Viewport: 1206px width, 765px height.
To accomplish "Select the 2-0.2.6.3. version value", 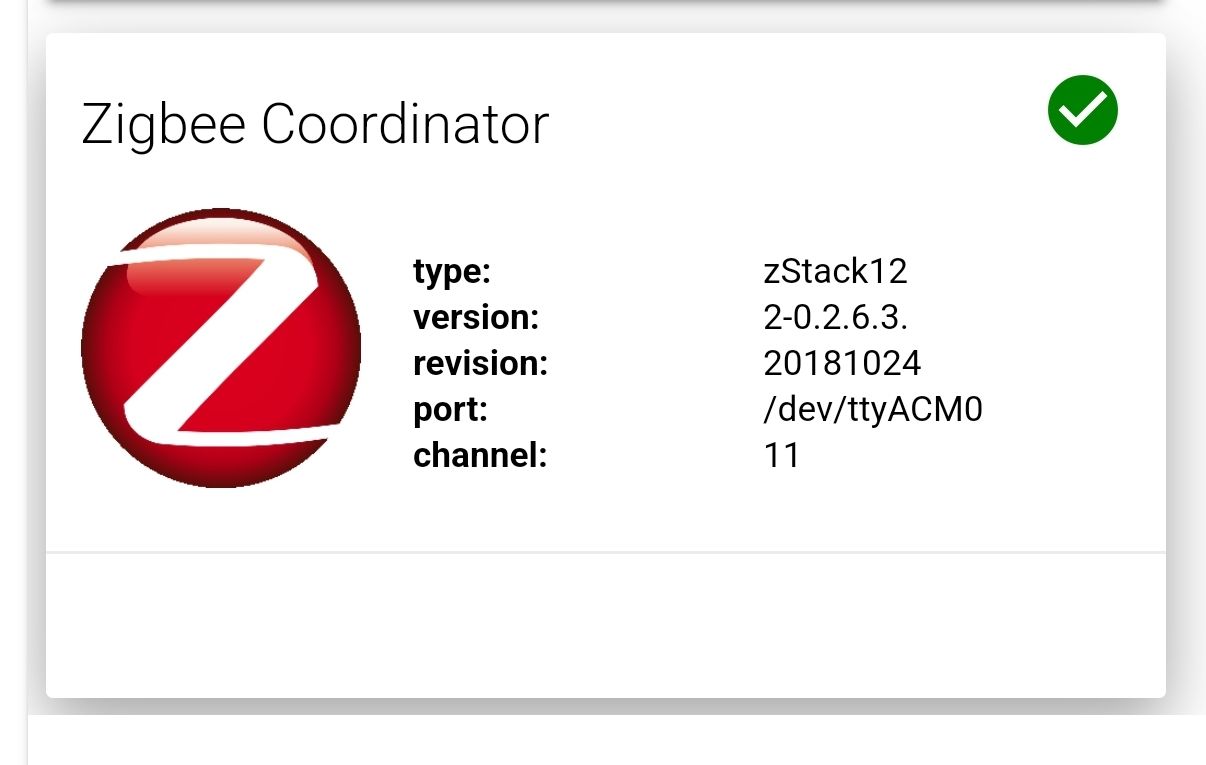I will tap(835, 317).
